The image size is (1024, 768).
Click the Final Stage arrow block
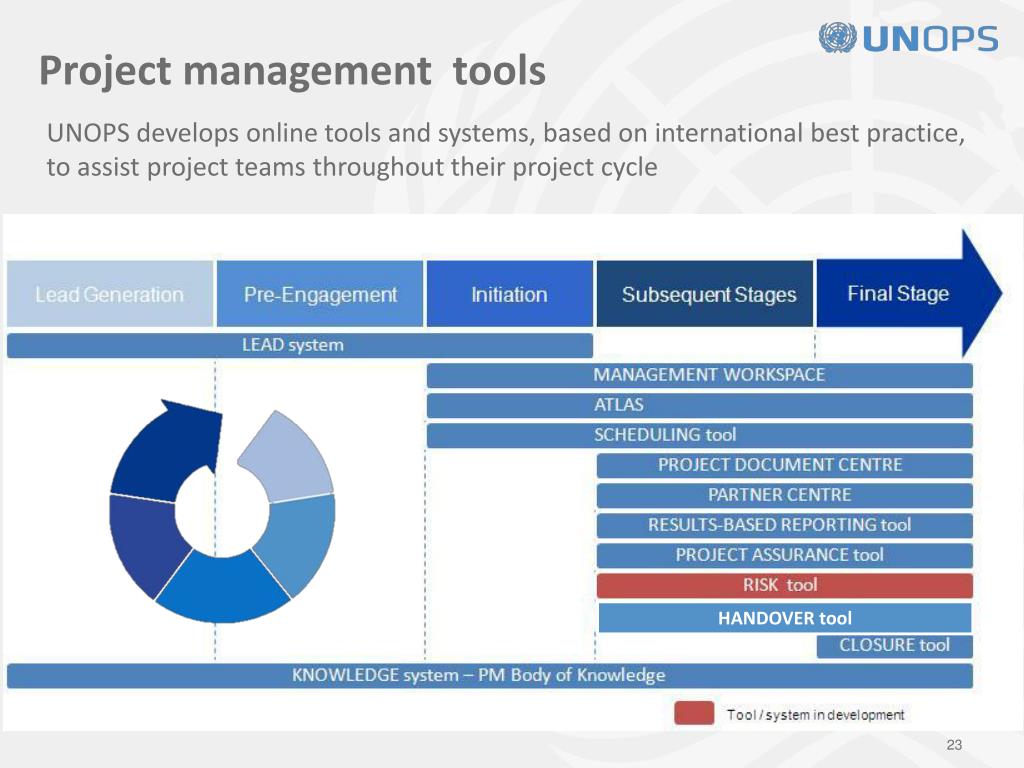coord(908,293)
